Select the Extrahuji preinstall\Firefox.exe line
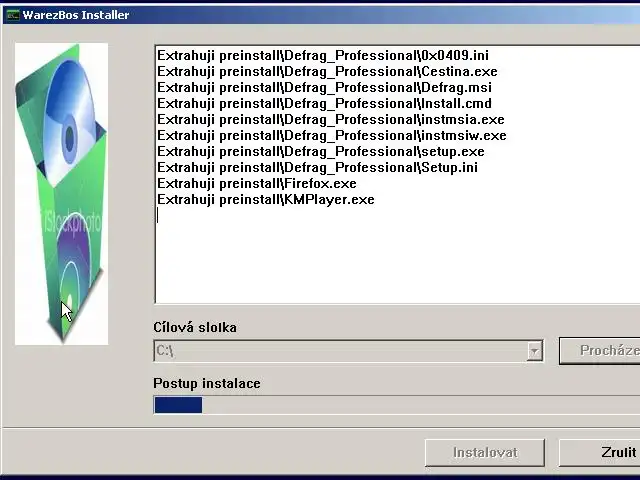This screenshot has width=640, height=480. pyautogui.click(x=257, y=183)
